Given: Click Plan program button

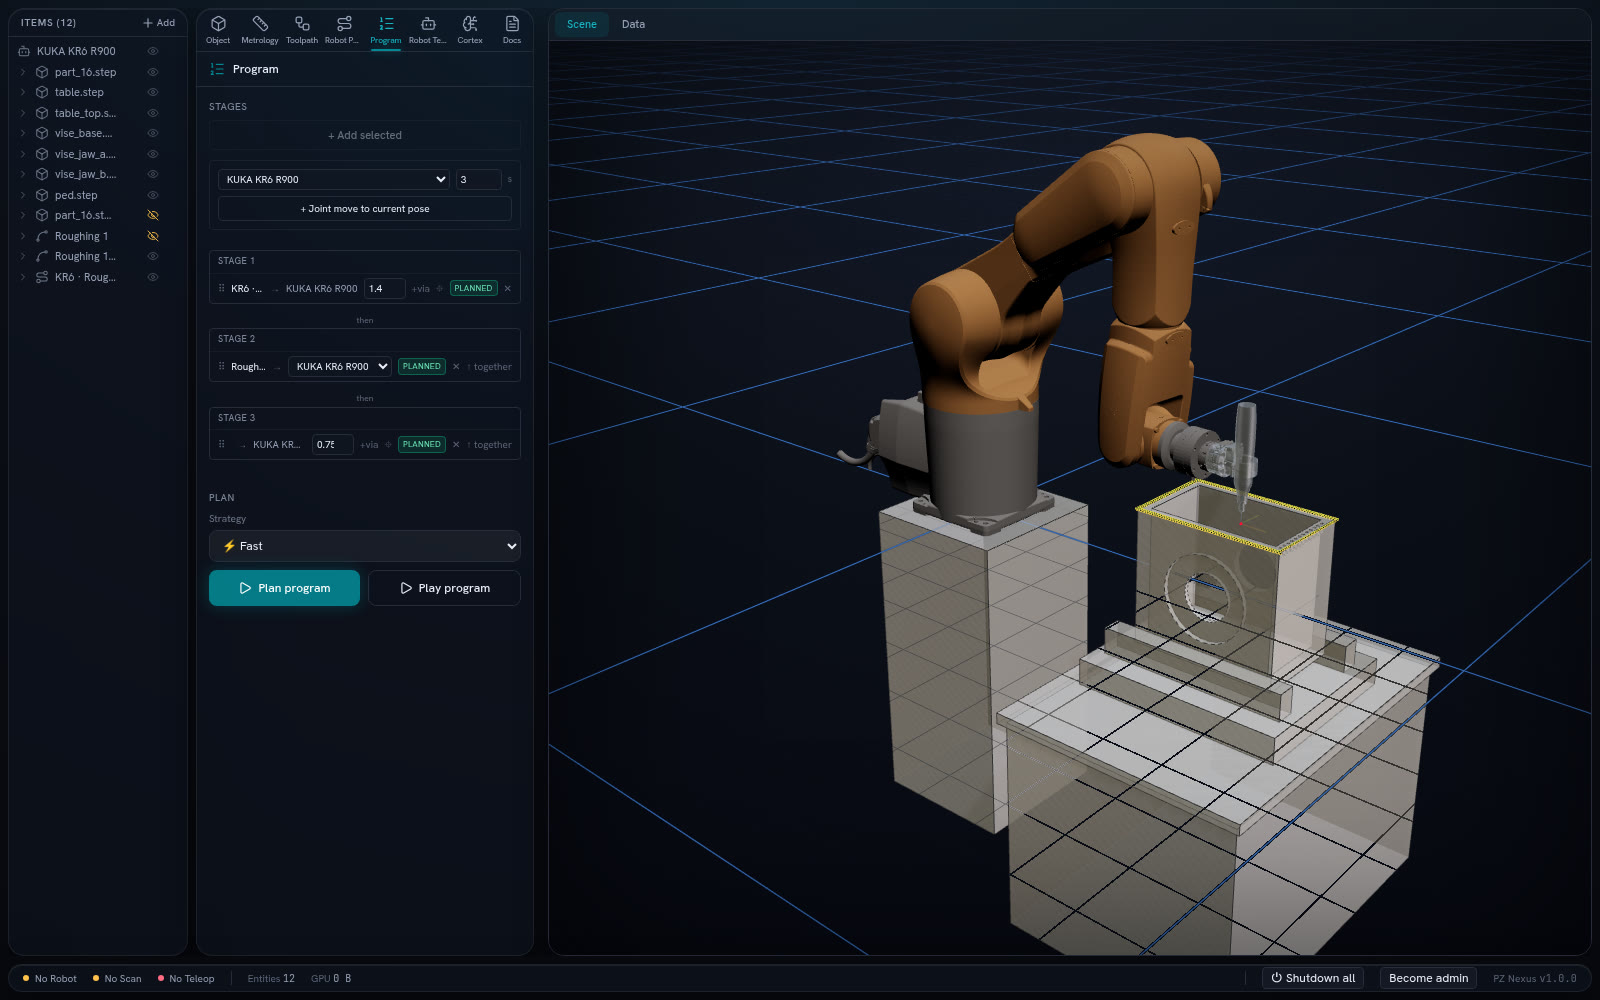Looking at the screenshot, I should coord(284,588).
